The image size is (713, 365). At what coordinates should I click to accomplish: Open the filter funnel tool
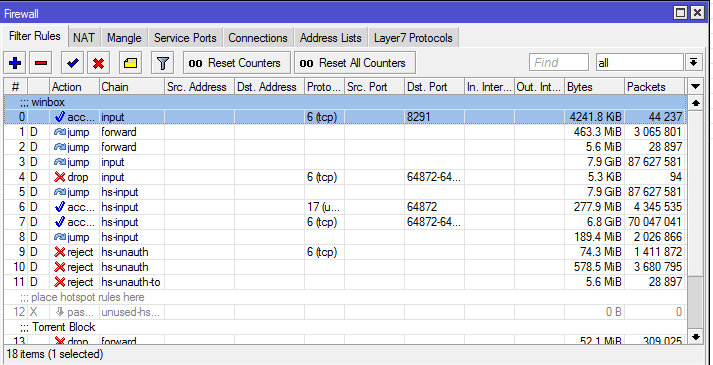162,63
